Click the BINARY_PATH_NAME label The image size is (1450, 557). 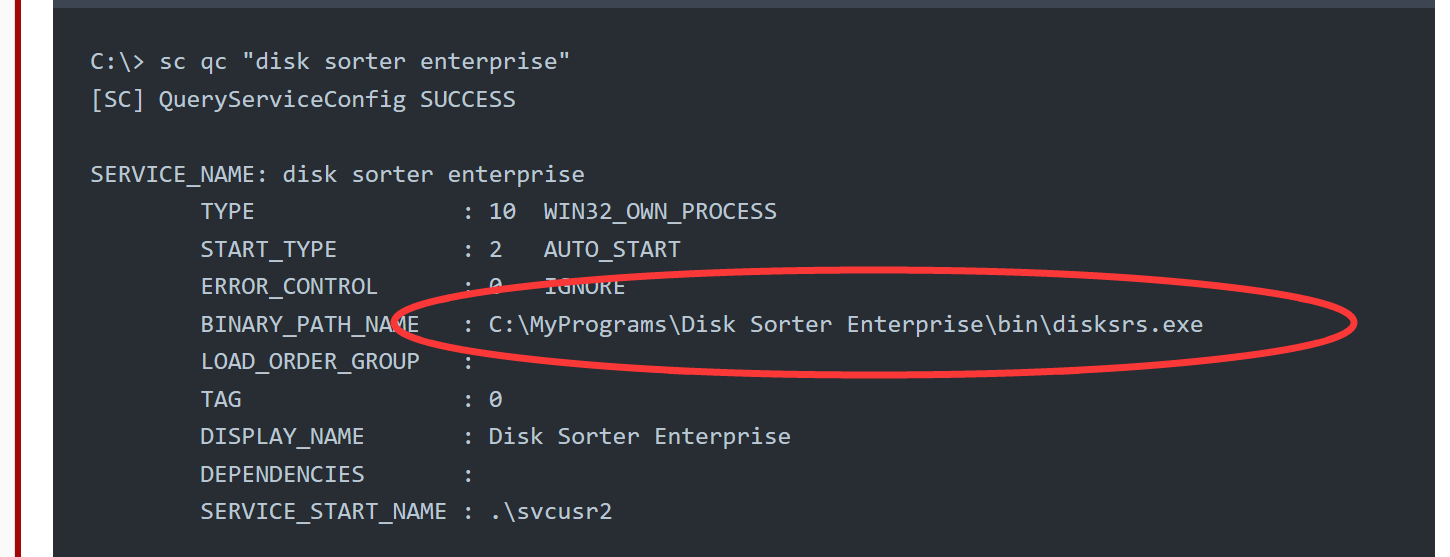[310, 325]
